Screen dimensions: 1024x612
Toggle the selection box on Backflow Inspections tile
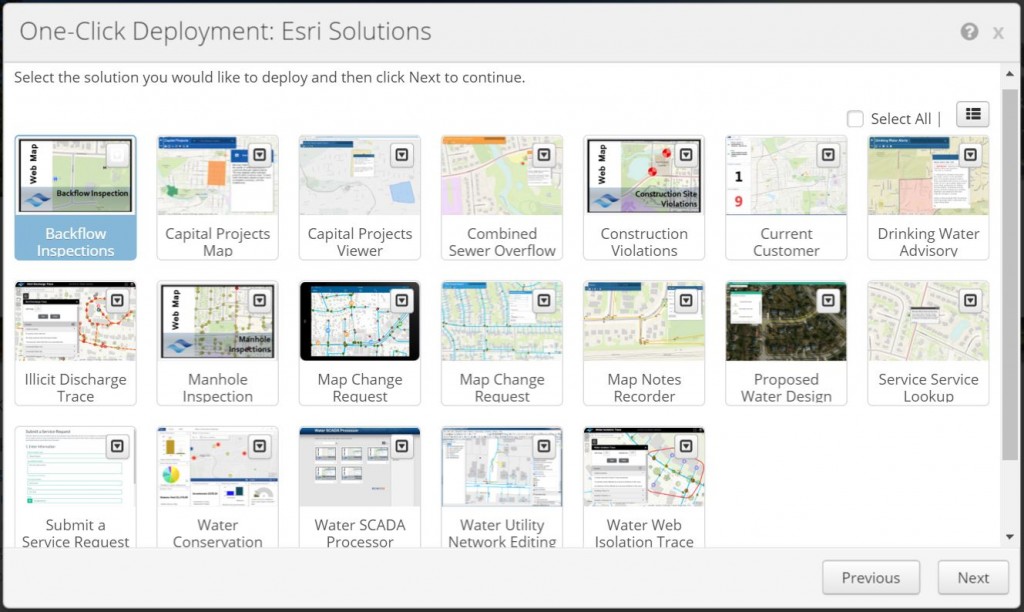pyautogui.click(x=117, y=155)
